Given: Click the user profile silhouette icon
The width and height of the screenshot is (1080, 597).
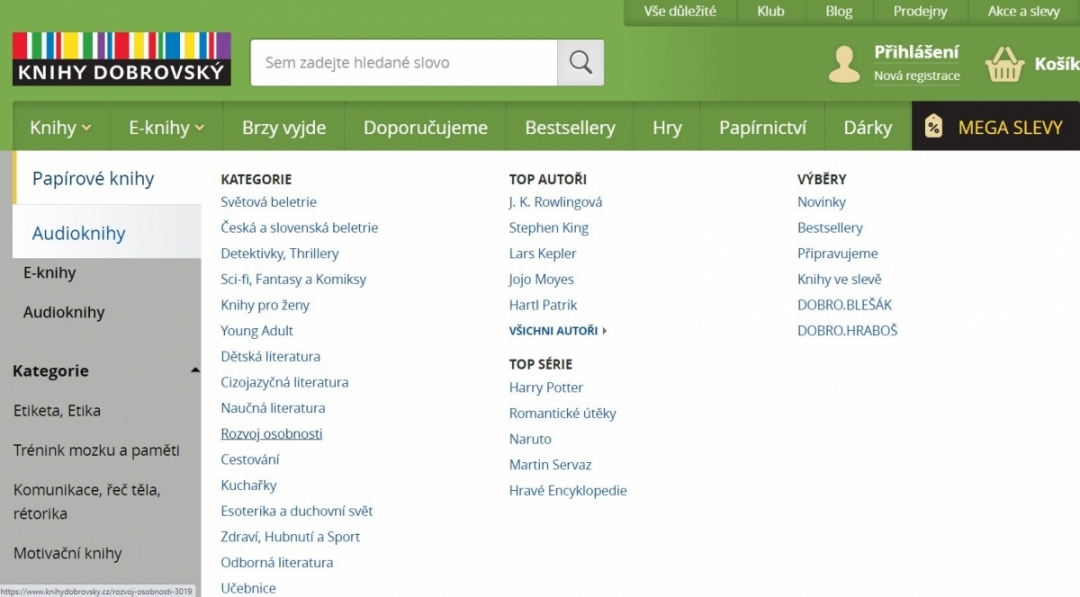Looking at the screenshot, I should click(x=844, y=65).
